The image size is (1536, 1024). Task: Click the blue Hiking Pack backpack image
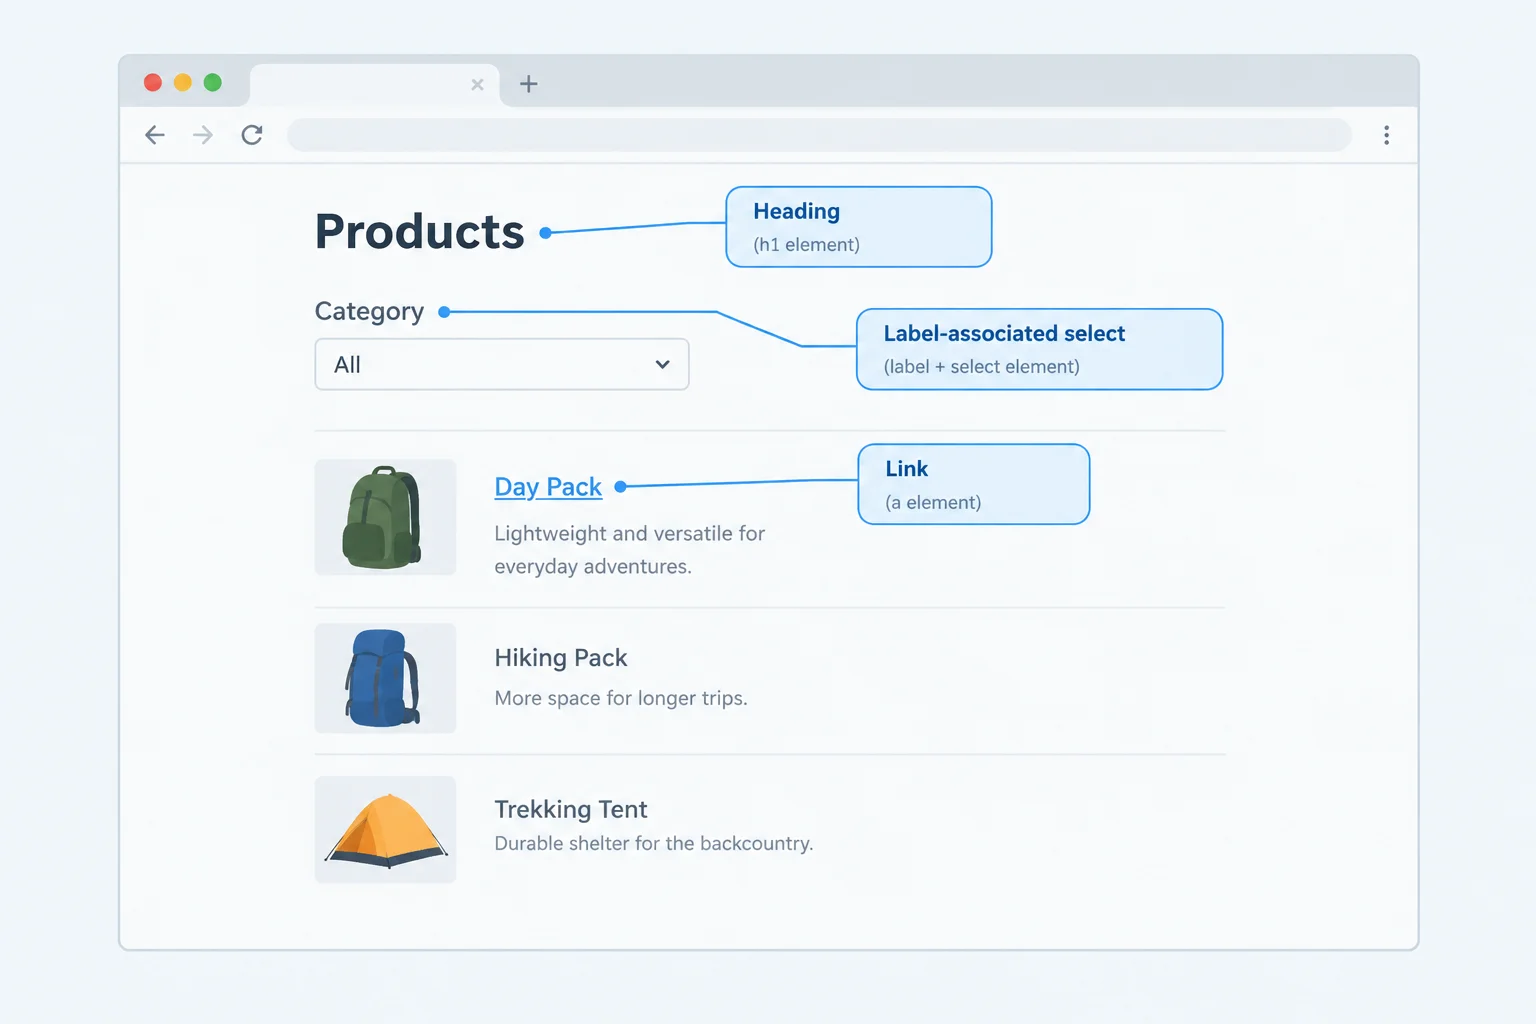click(x=385, y=678)
